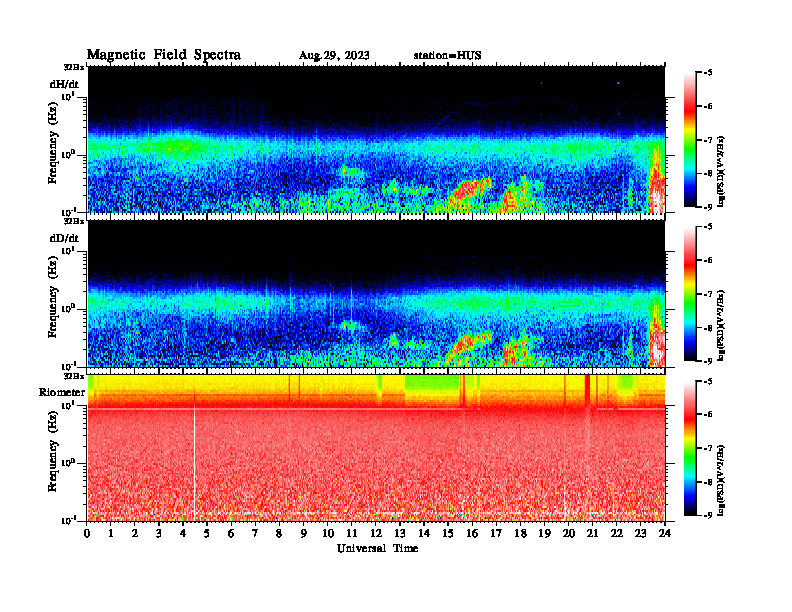Click hour "20" on the time axis
This screenshot has width=792, height=612.
[569, 533]
